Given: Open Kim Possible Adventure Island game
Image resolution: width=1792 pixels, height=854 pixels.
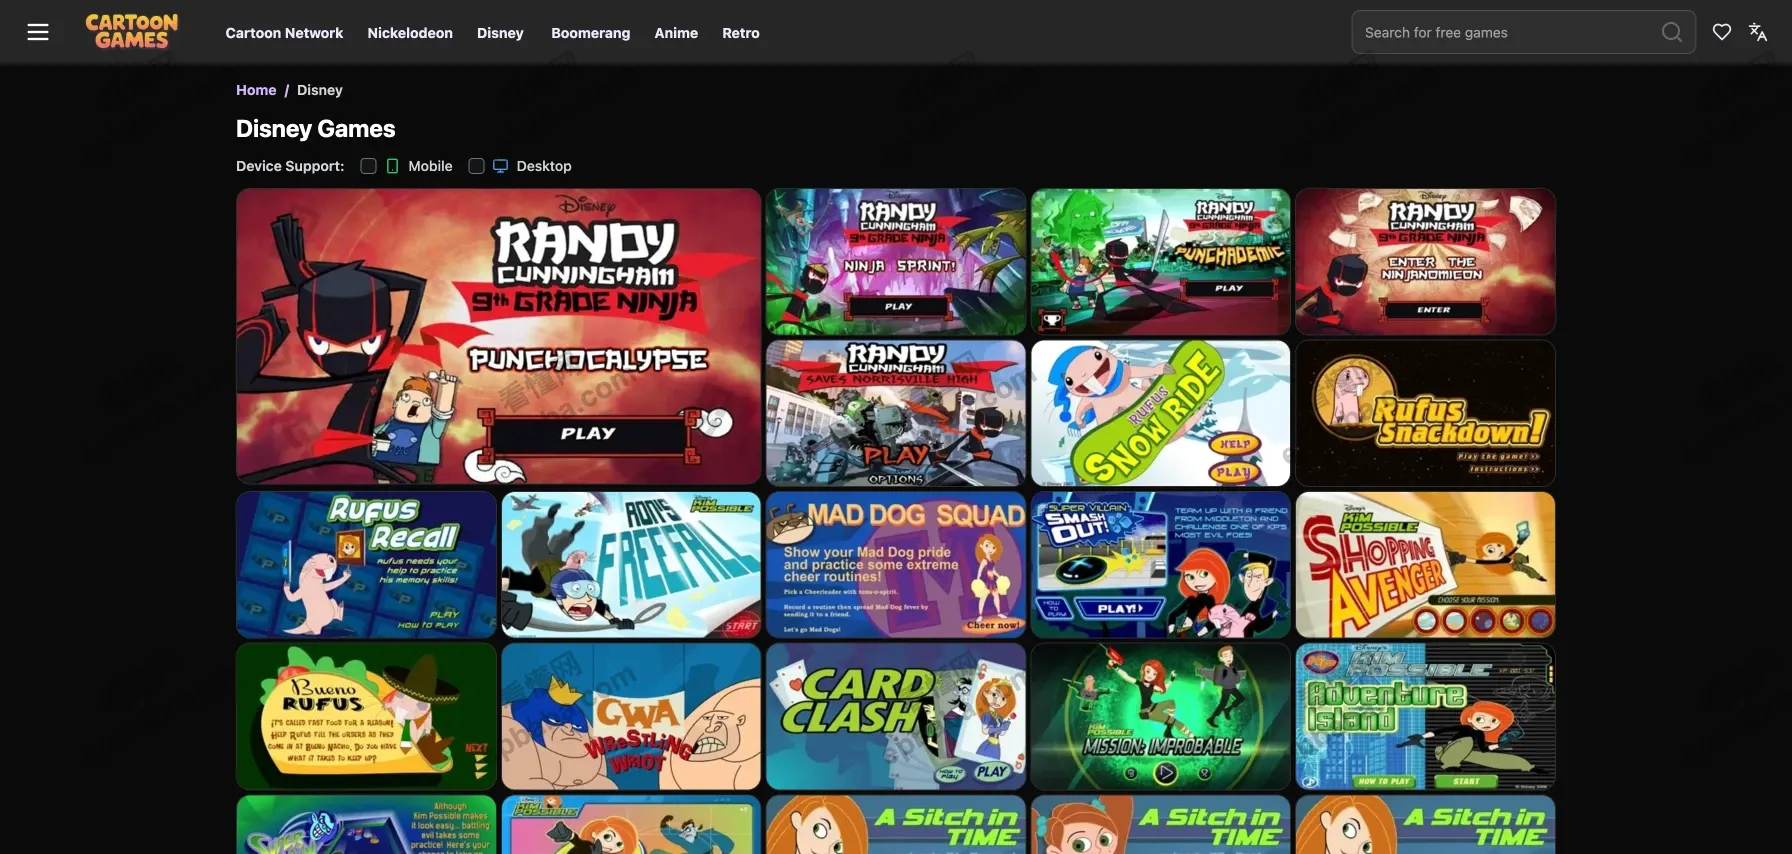Looking at the screenshot, I should (1426, 717).
